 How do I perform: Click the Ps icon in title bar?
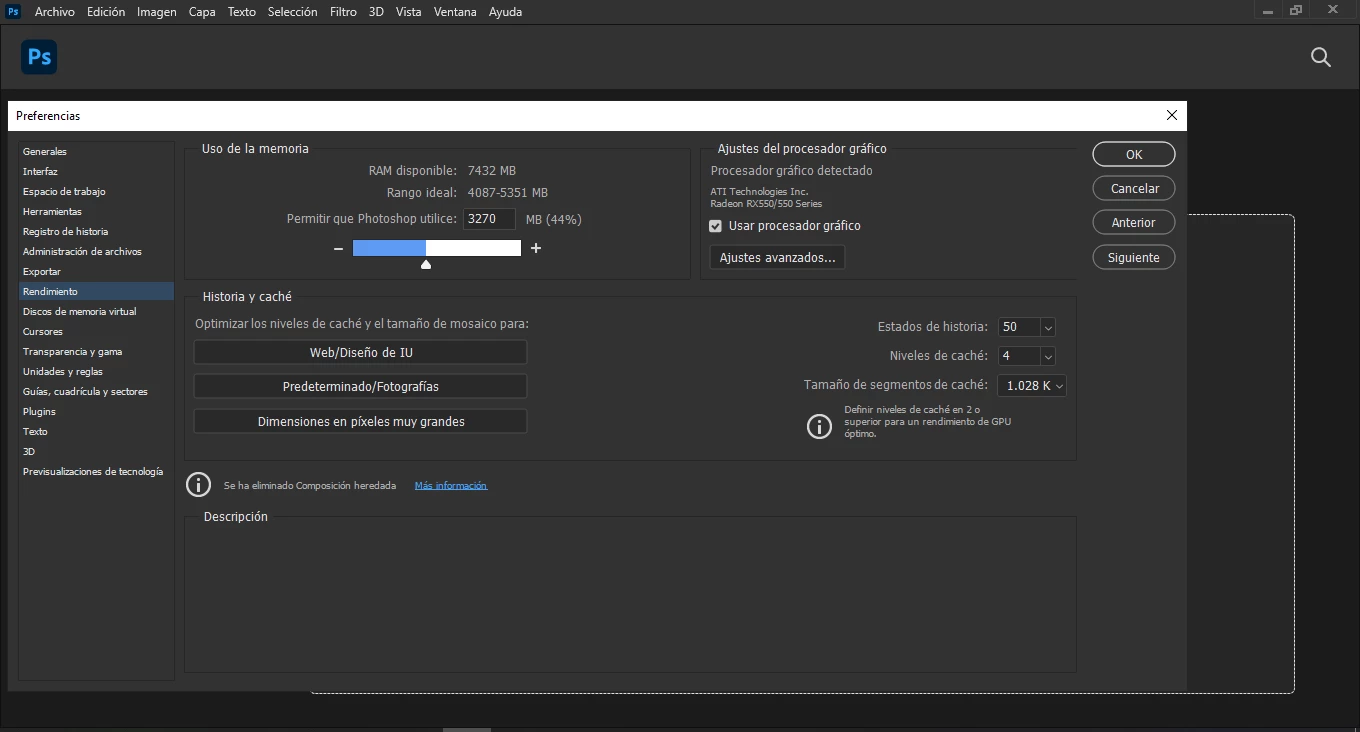tap(13, 11)
